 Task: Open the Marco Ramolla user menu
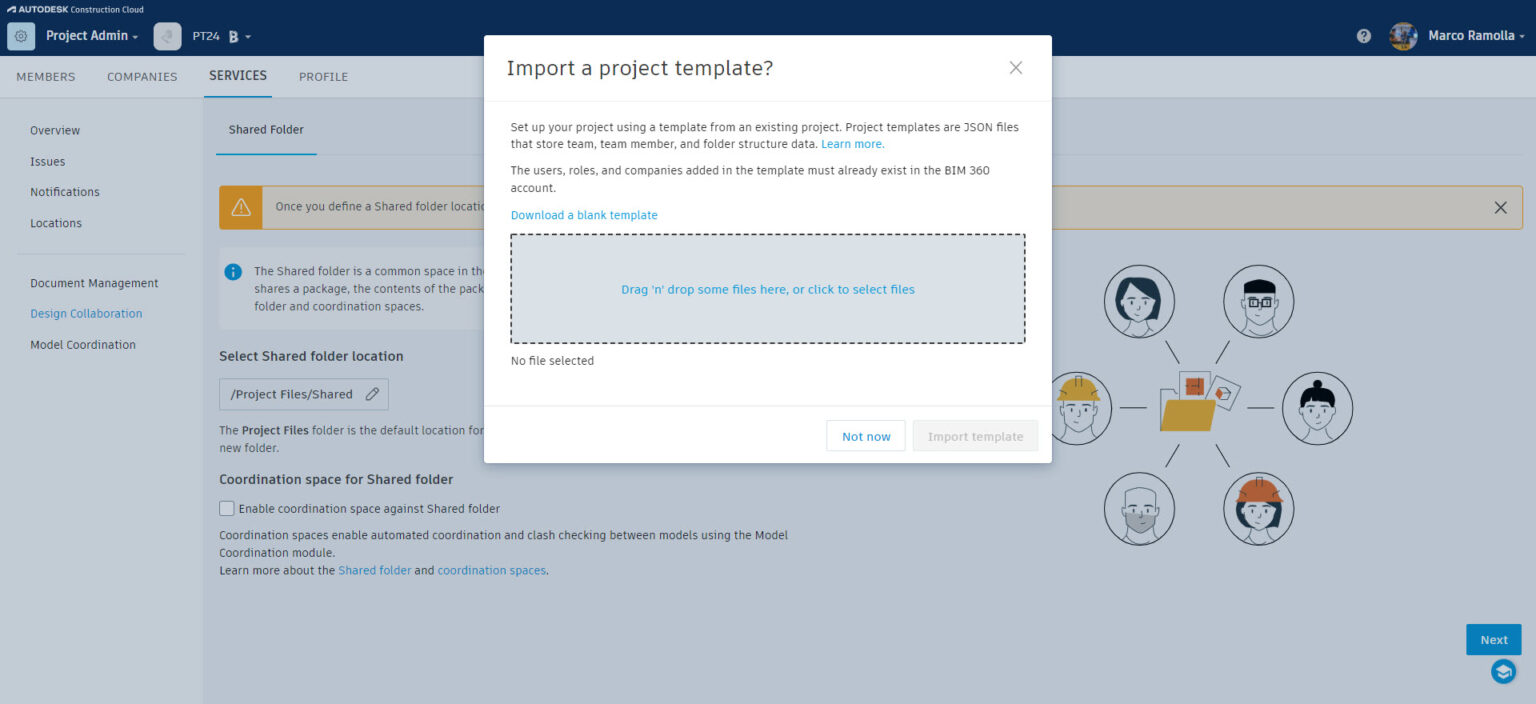tap(1476, 36)
